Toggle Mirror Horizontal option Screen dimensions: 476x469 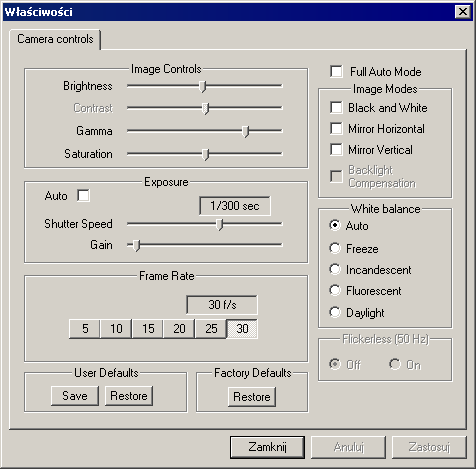tap(336, 129)
